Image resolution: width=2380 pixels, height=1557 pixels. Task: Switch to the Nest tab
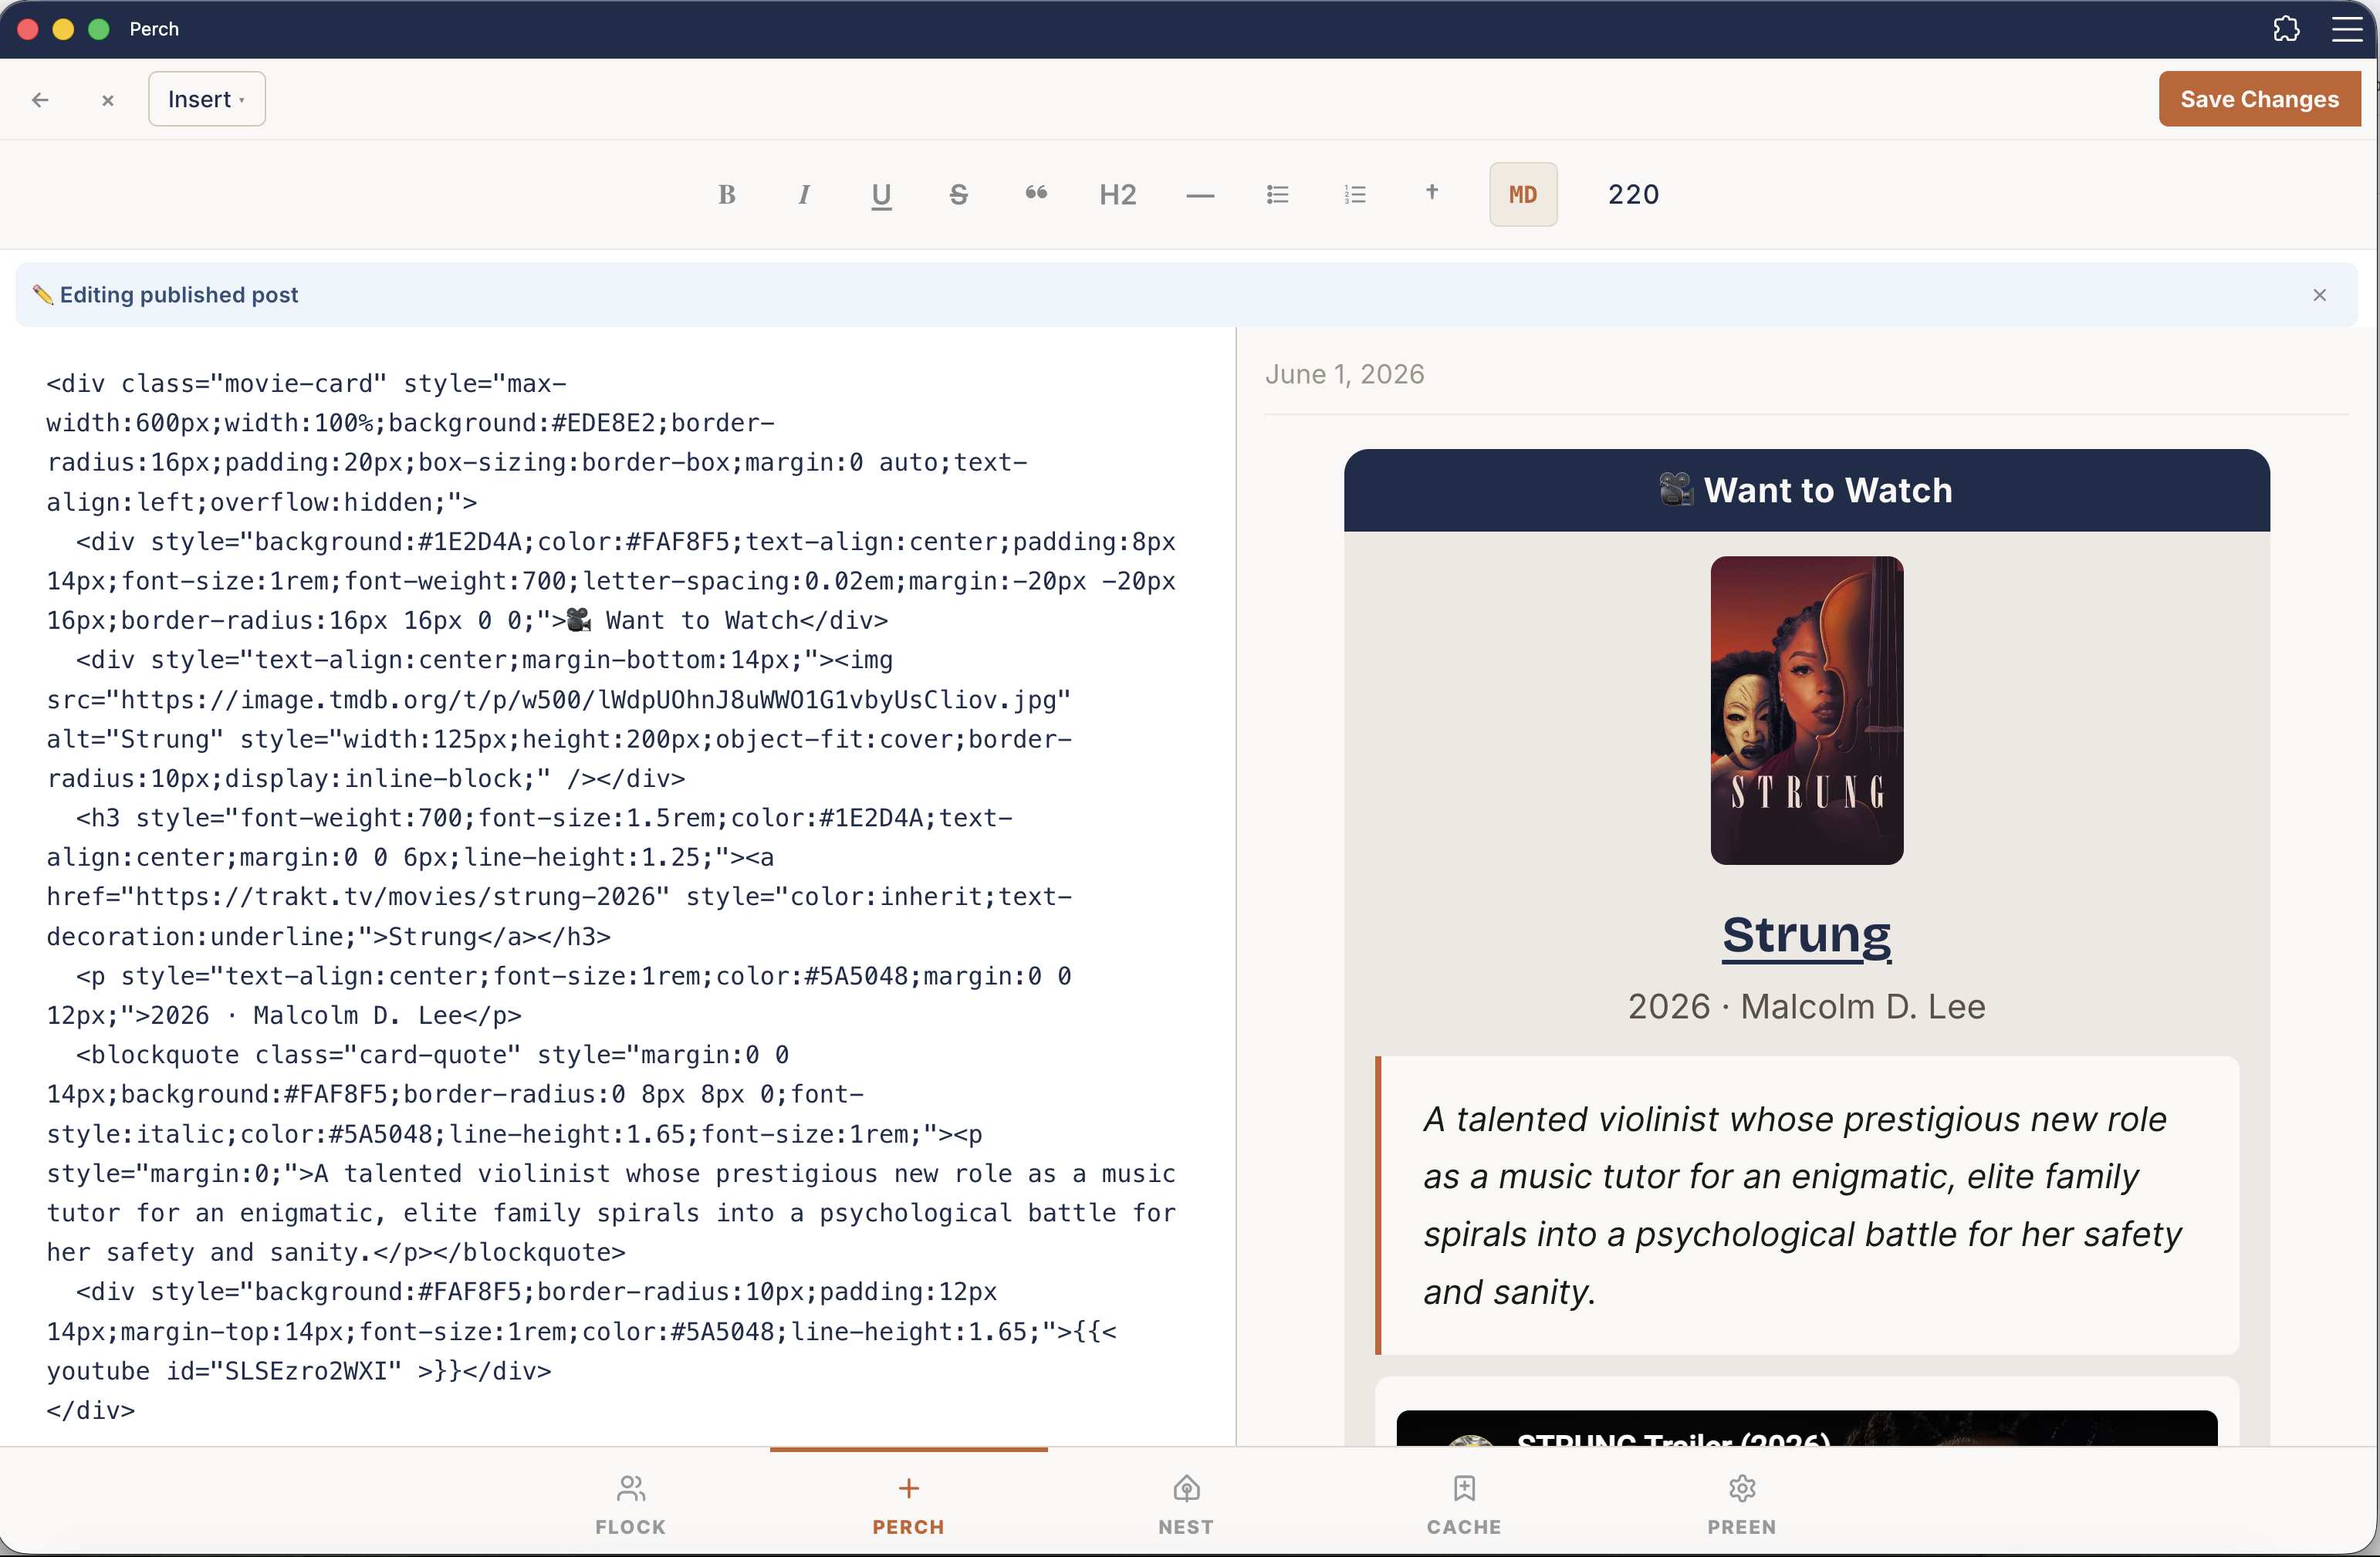point(1186,1503)
